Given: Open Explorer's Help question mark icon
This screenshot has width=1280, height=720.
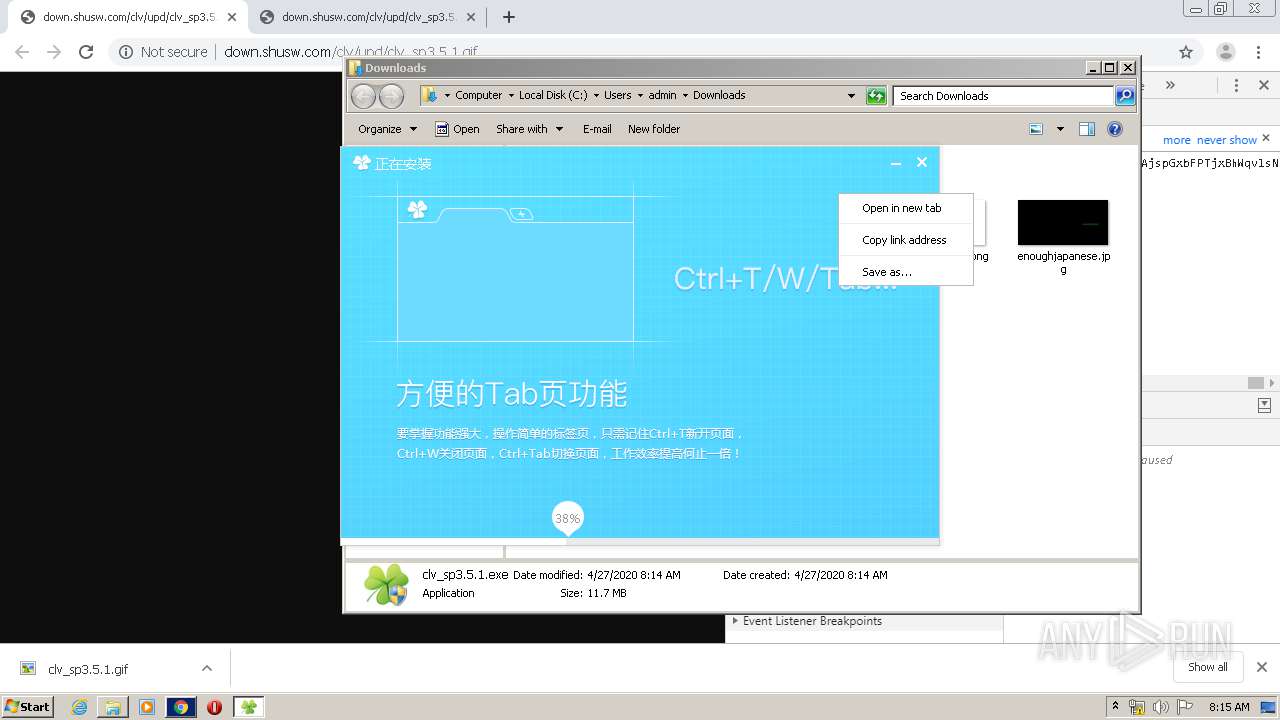Looking at the screenshot, I should point(1115,129).
